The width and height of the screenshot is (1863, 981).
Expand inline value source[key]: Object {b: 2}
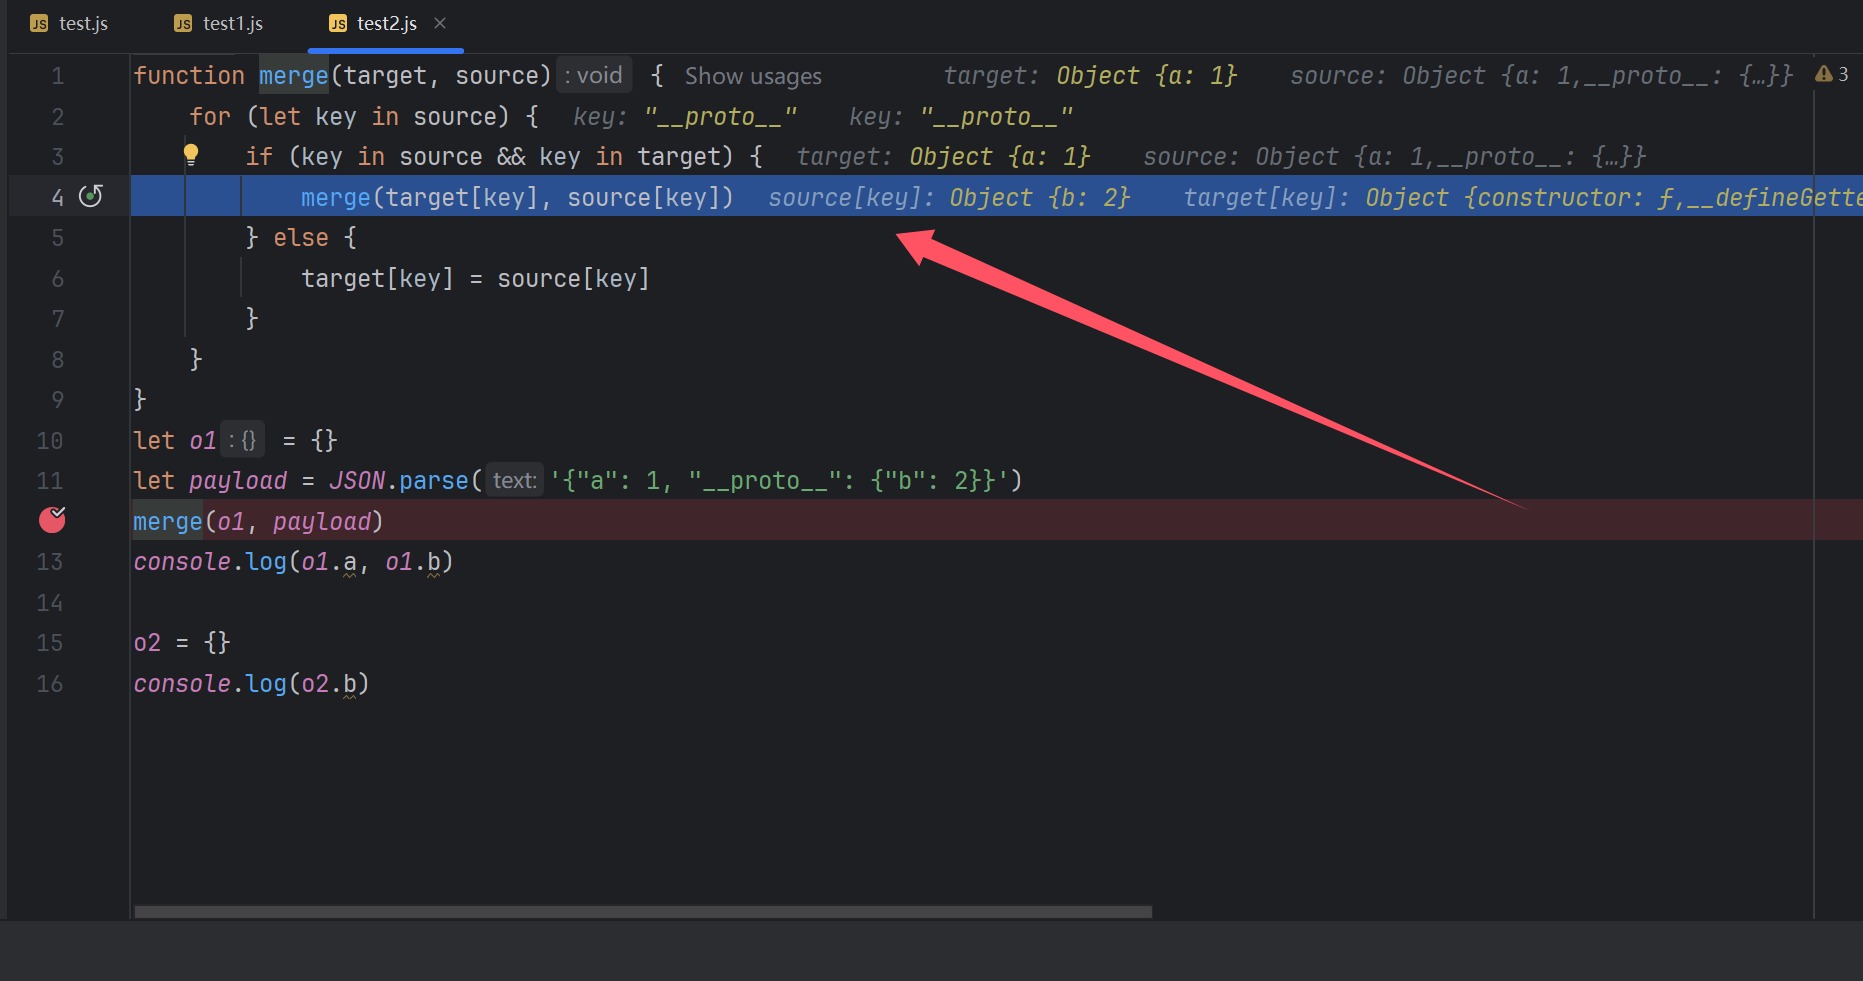[x=948, y=198]
